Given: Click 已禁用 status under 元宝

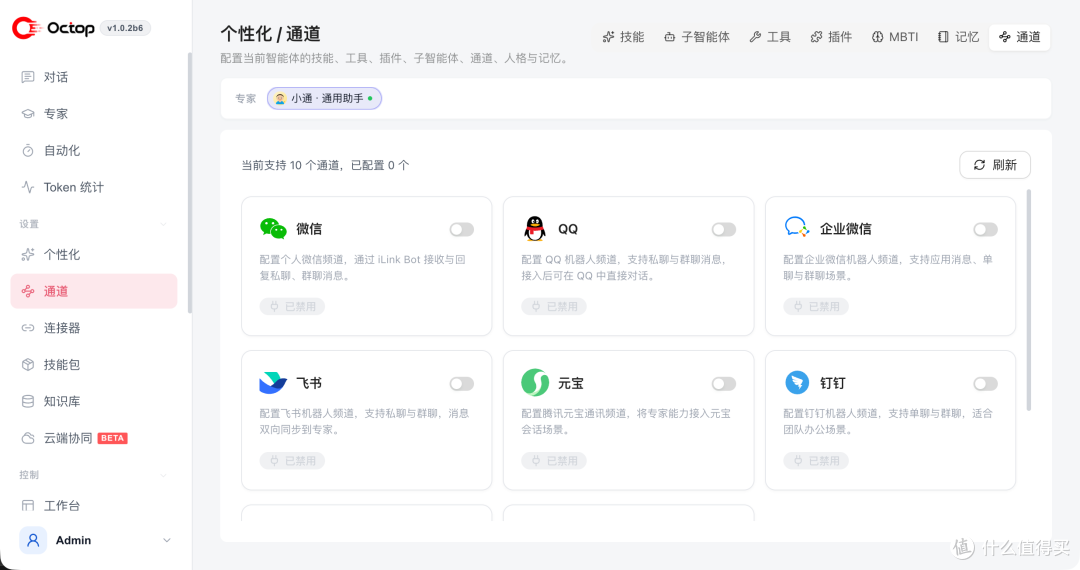Looking at the screenshot, I should pyautogui.click(x=554, y=461).
